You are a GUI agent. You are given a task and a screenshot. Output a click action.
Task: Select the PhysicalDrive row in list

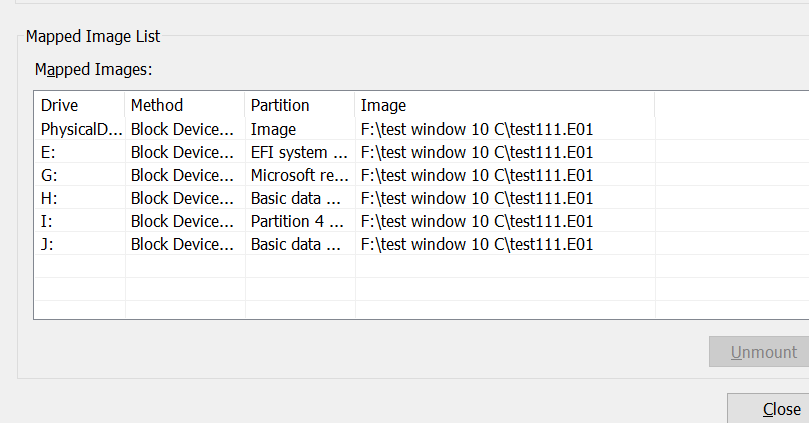(80, 129)
